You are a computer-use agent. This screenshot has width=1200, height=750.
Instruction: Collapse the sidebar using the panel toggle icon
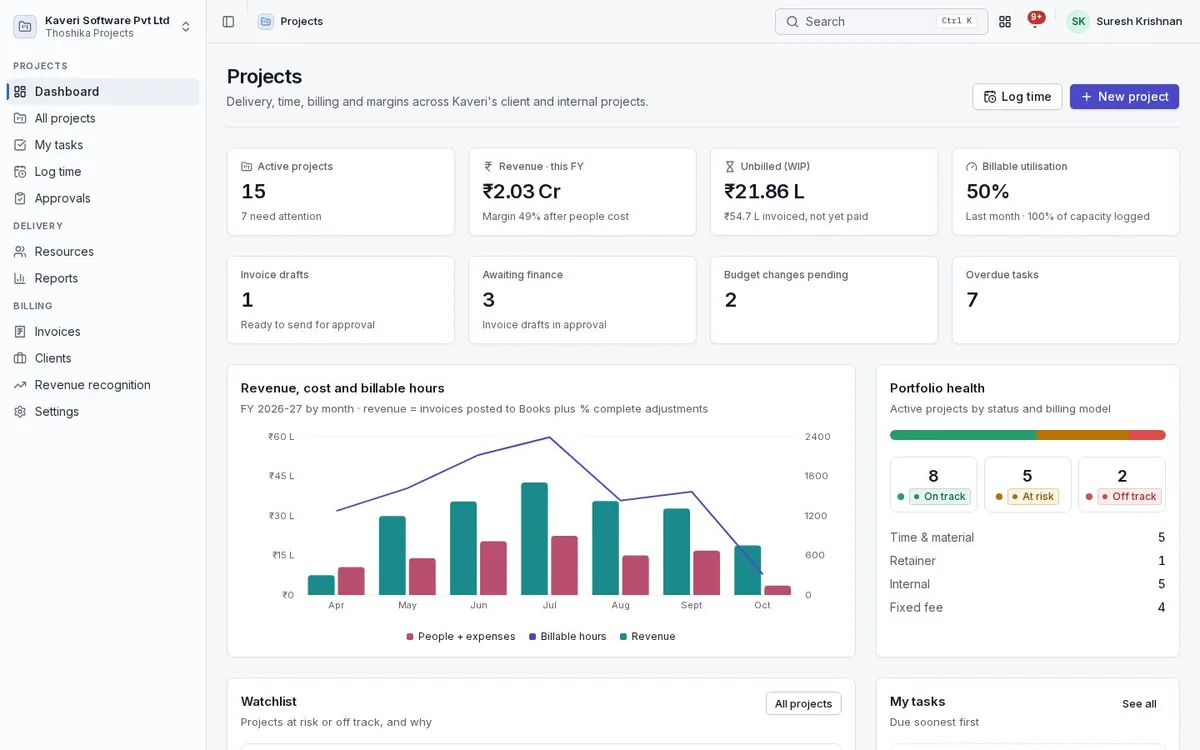click(x=228, y=21)
